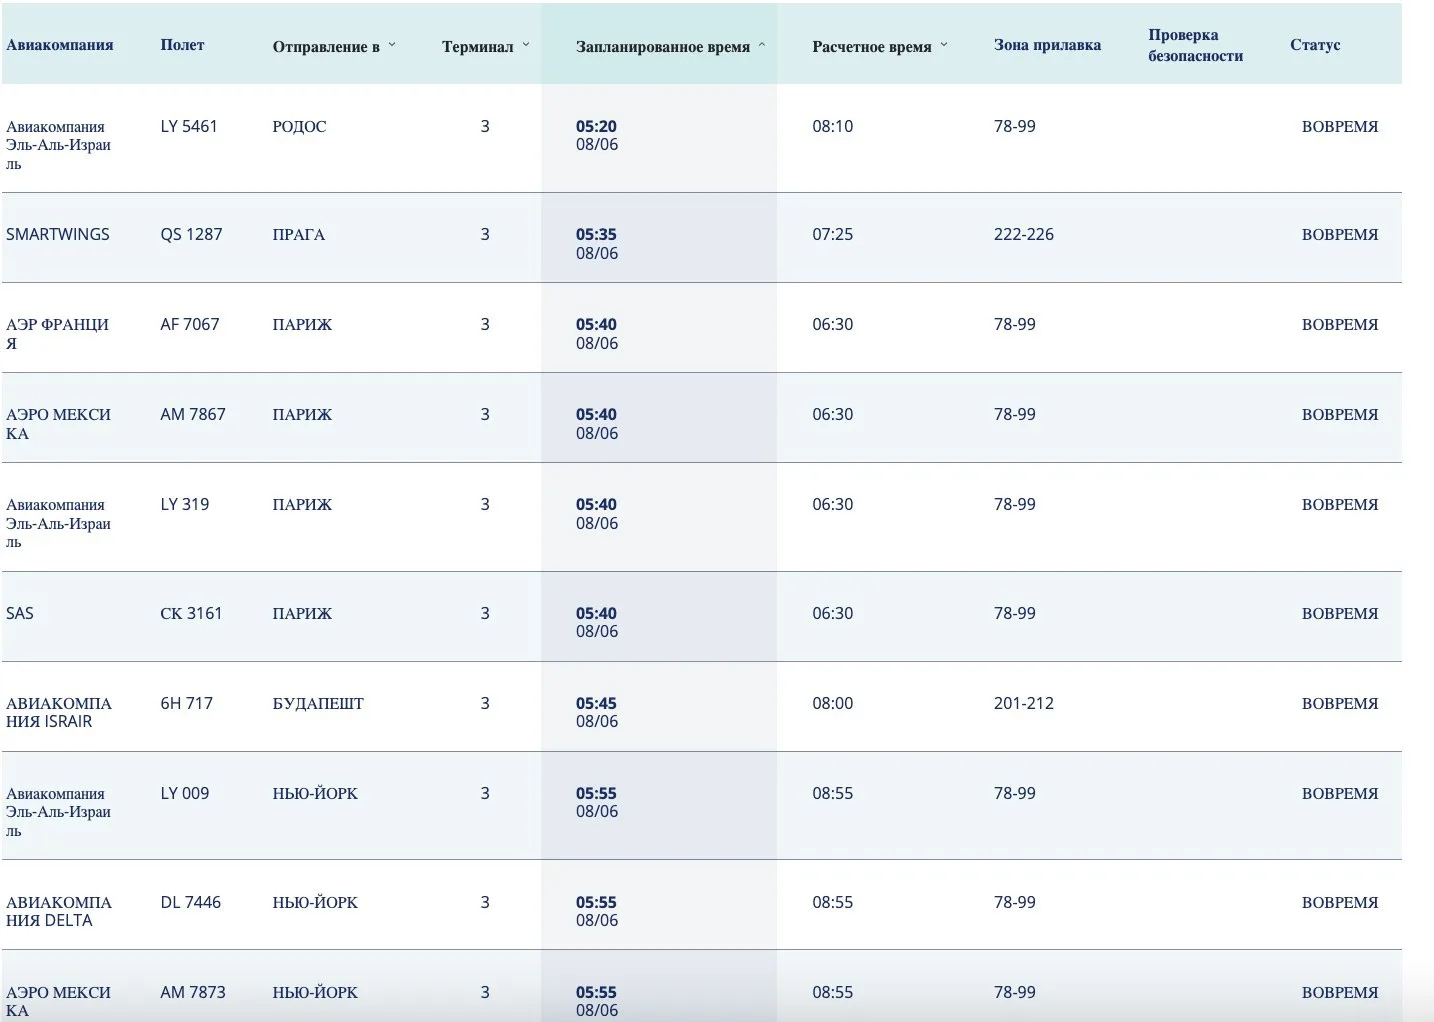The image size is (1434, 1022).
Task: Click estimated time 07:25
Action: click(833, 234)
